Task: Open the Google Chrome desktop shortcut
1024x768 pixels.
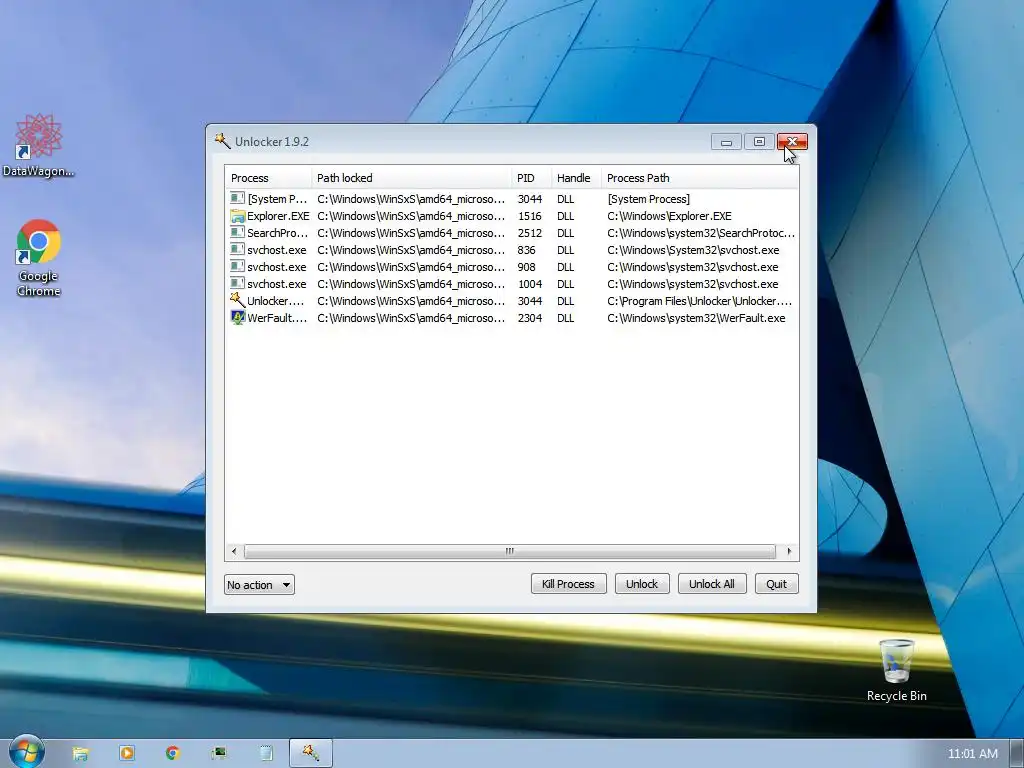Action: 39,258
